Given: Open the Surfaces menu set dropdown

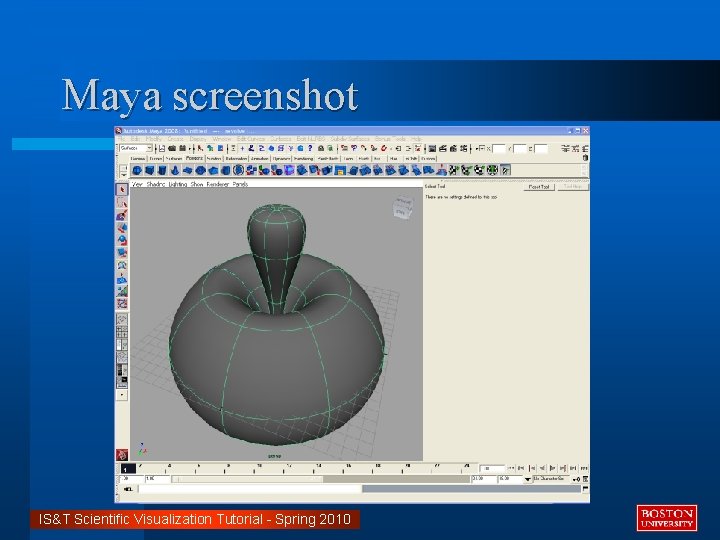Looking at the screenshot, I should [136, 148].
